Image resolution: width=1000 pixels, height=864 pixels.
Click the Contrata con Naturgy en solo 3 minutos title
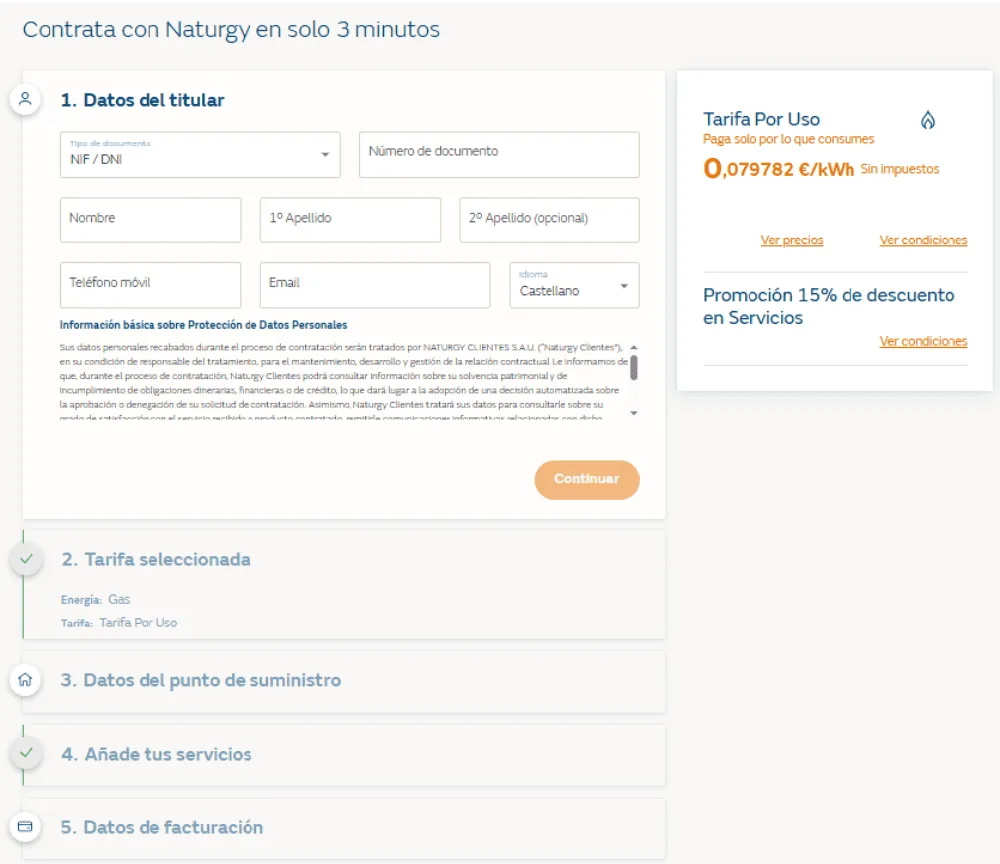(x=231, y=30)
